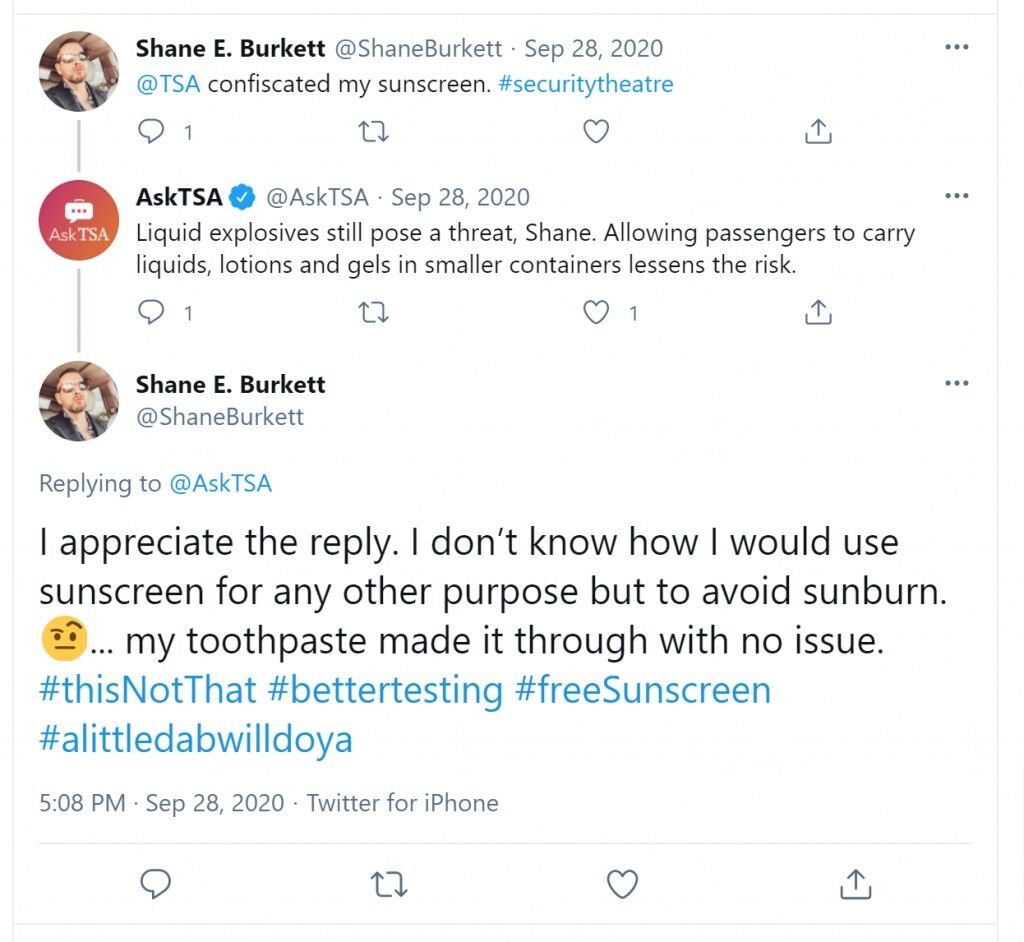Like the main tweet at the bottom
Screen dimensions: 1024x942
click(622, 885)
